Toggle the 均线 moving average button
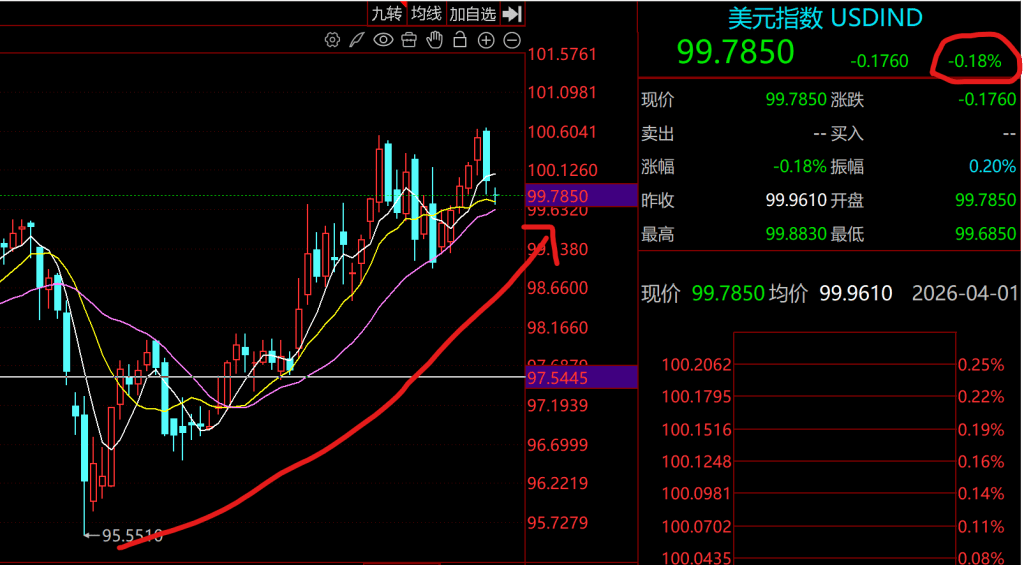Image resolution: width=1024 pixels, height=565 pixels. click(427, 14)
